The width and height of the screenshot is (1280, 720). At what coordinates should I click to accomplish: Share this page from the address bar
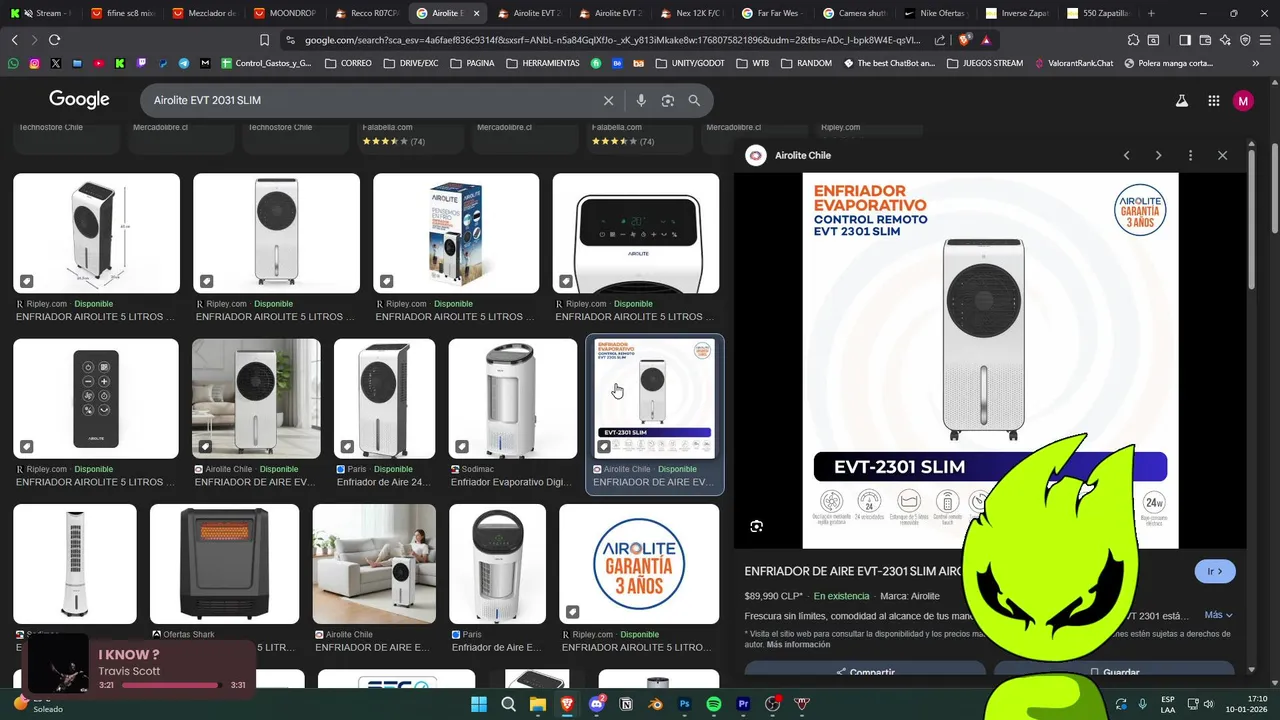click(940, 40)
